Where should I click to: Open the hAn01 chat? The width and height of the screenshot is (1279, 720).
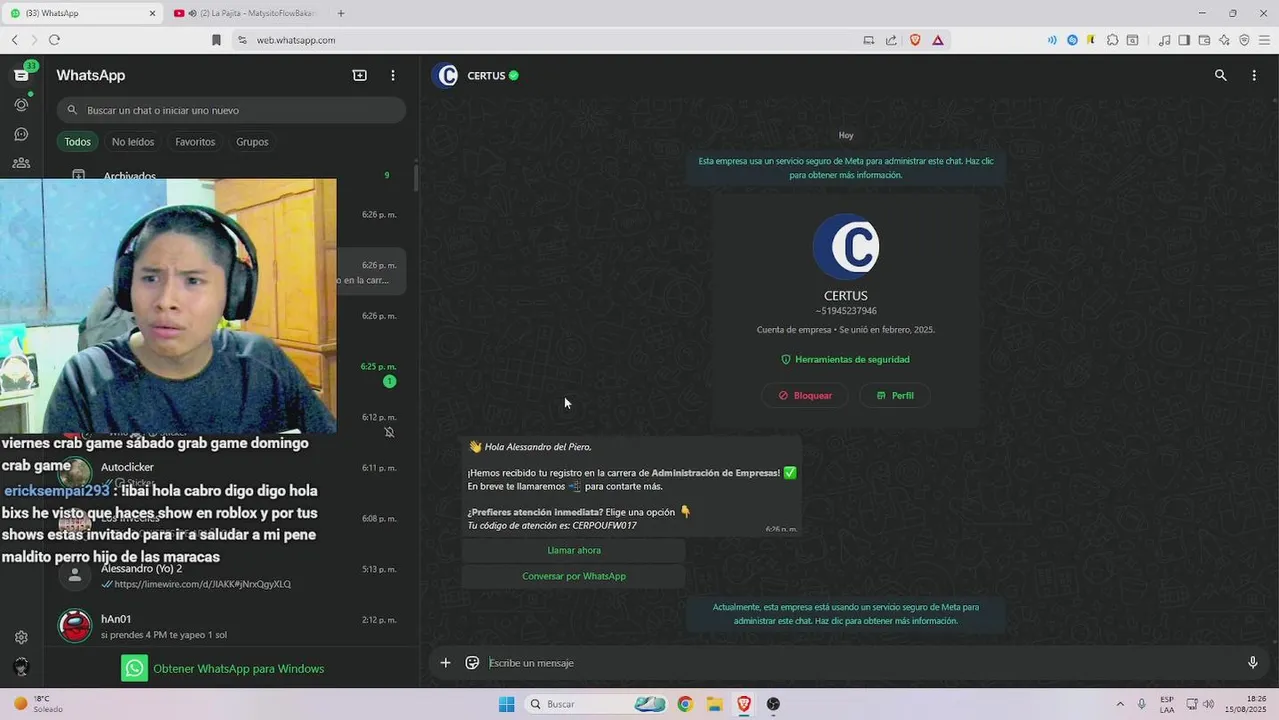tap(230, 626)
